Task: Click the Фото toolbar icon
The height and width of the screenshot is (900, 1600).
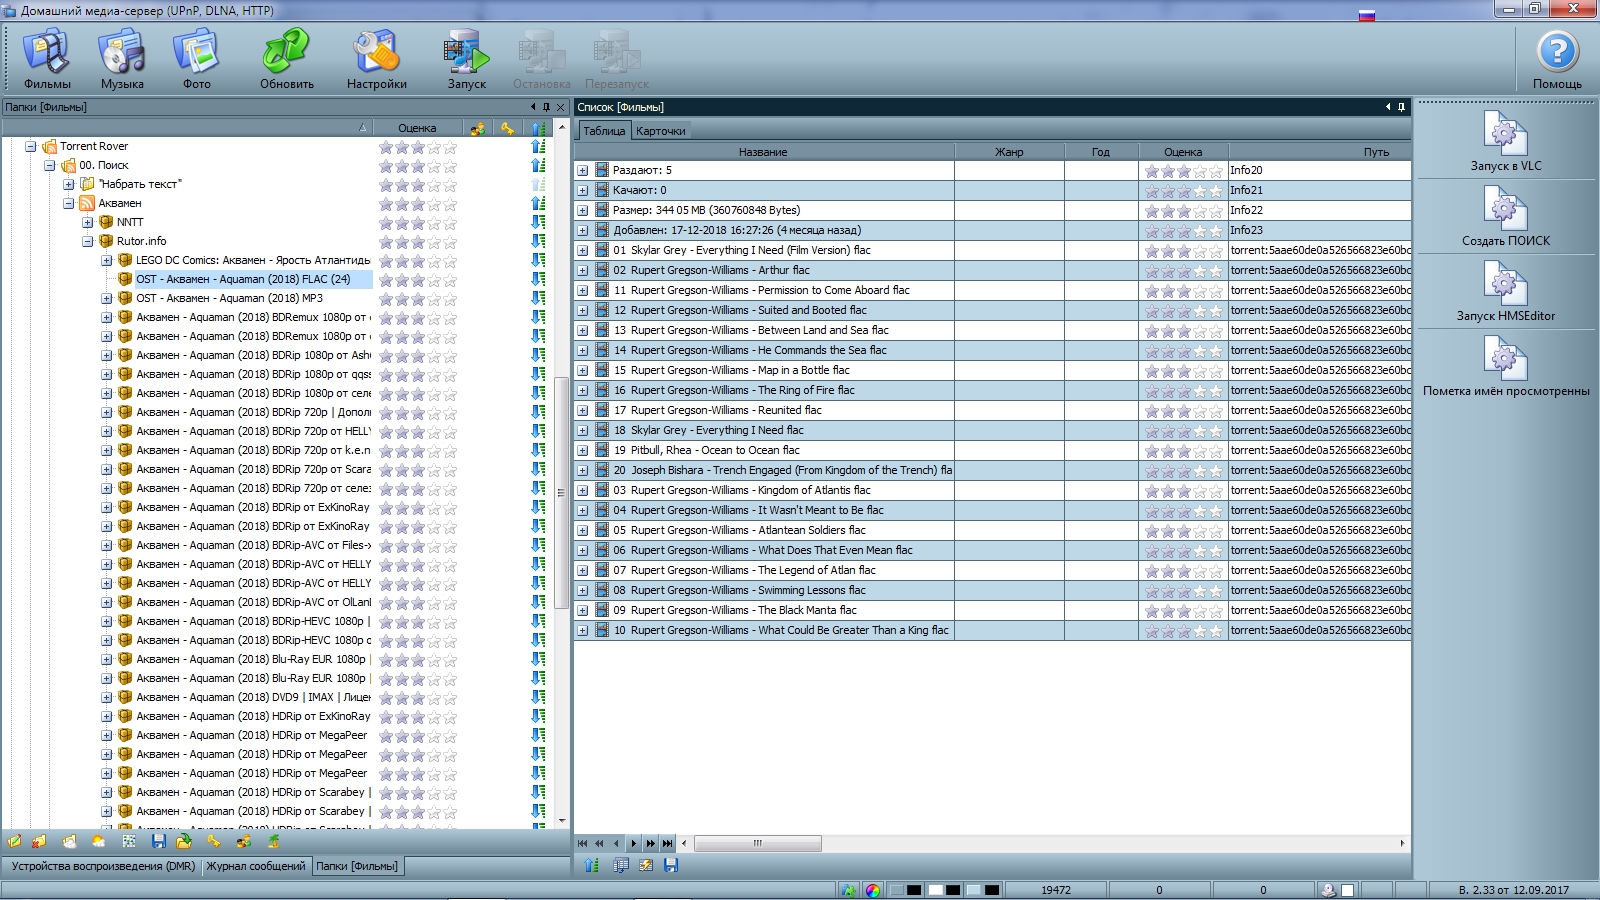Action: [x=196, y=60]
